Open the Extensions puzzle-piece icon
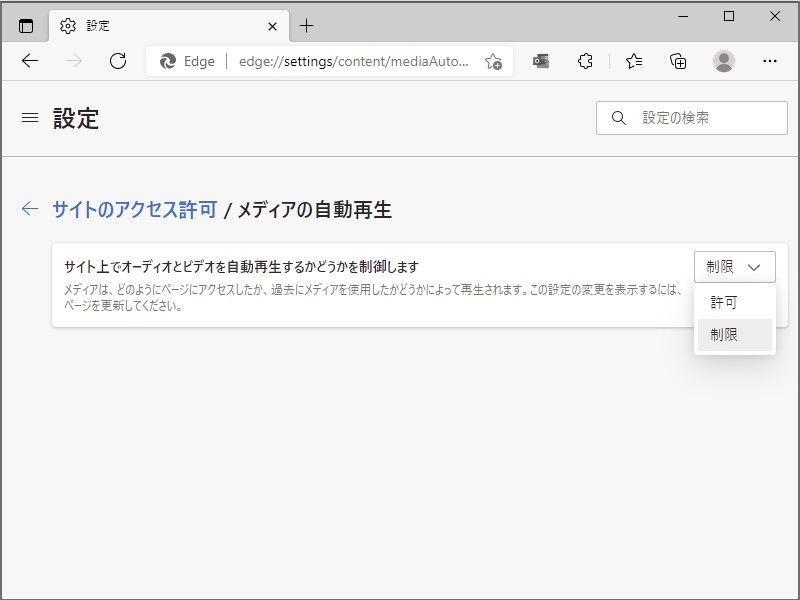 point(585,61)
